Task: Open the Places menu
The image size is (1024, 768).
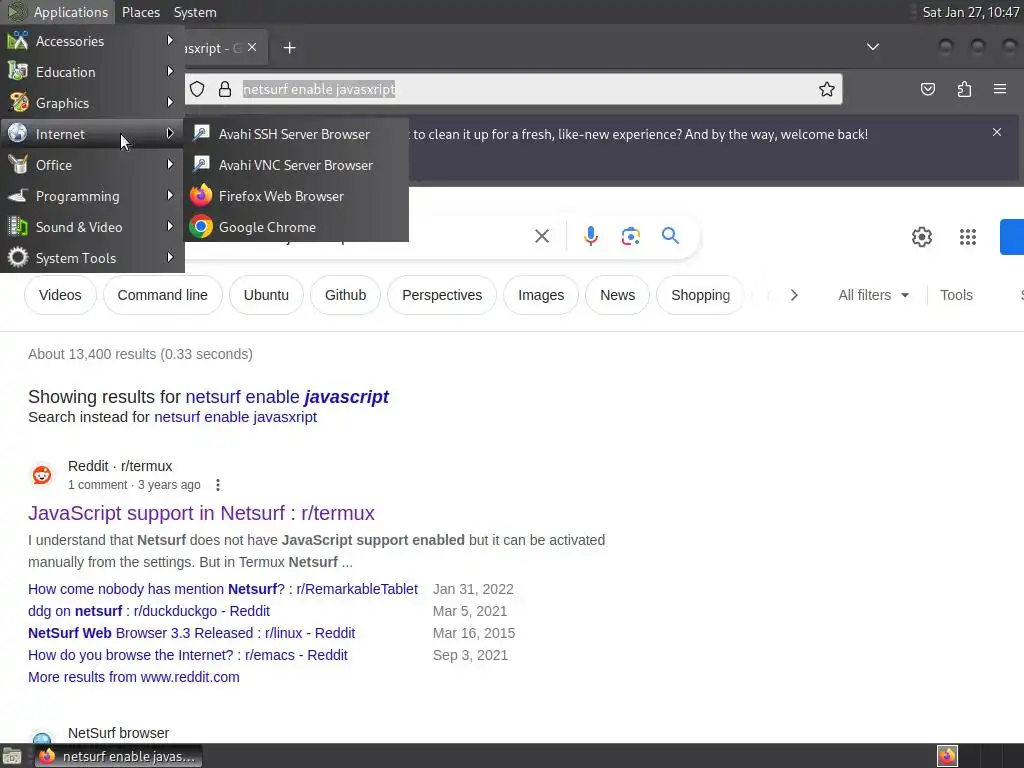Action: (x=140, y=12)
